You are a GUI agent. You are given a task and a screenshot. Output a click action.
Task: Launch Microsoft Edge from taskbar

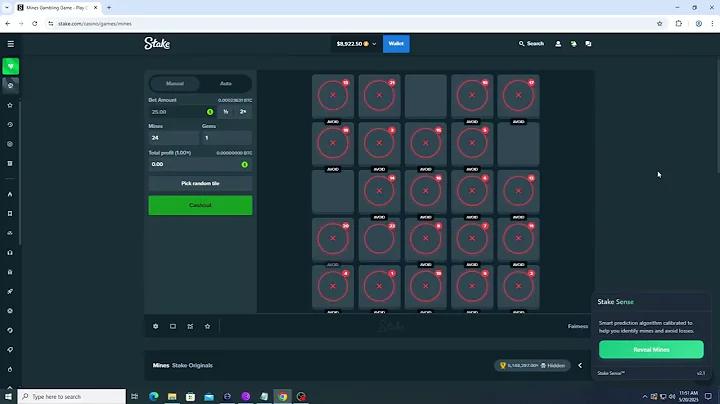[x=154, y=396]
